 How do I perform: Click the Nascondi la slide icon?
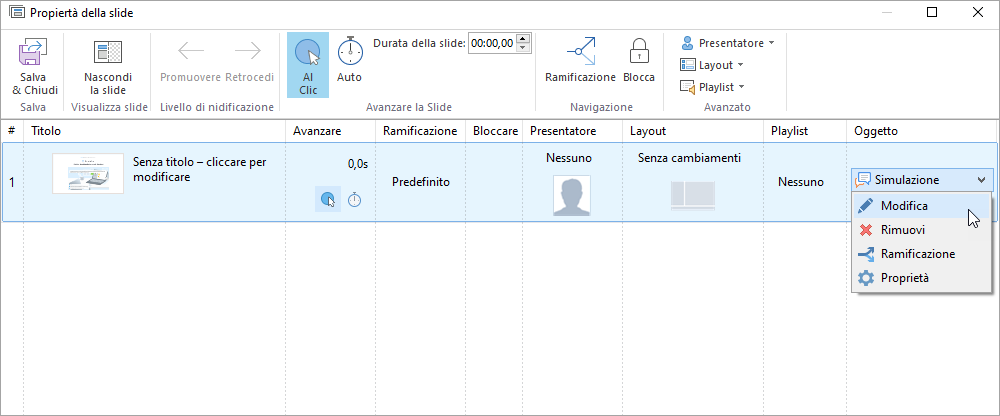click(x=107, y=53)
